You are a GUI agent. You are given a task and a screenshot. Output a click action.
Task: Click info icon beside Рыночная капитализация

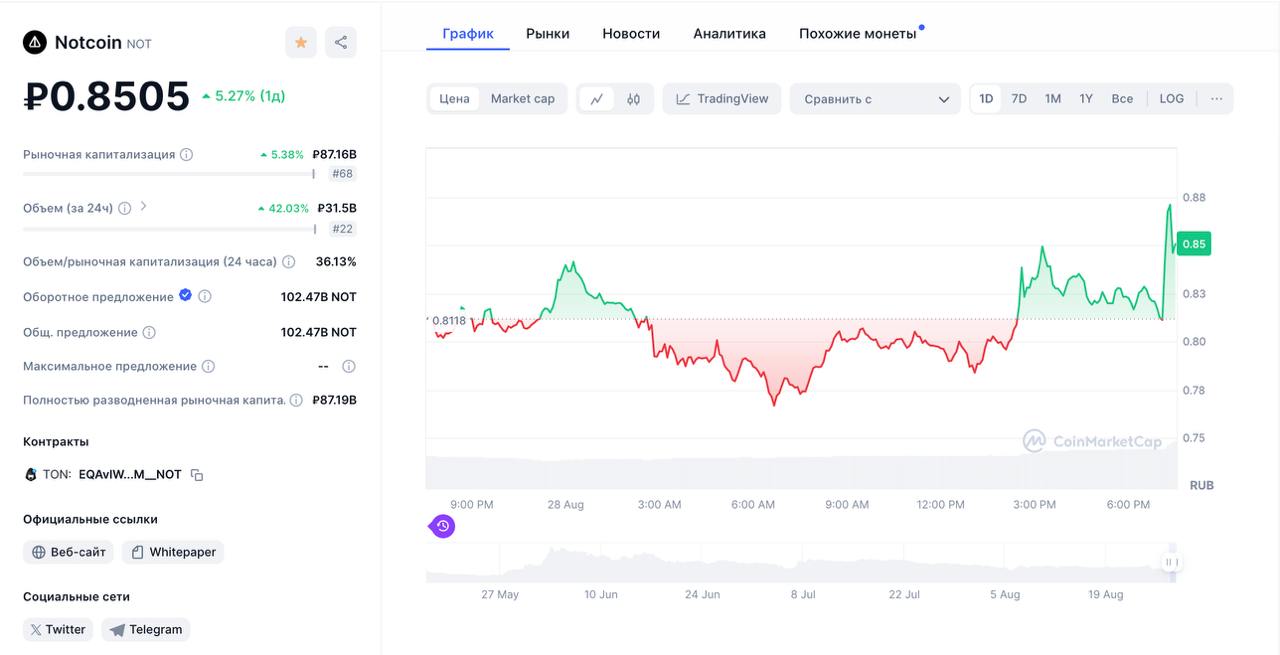tap(187, 155)
